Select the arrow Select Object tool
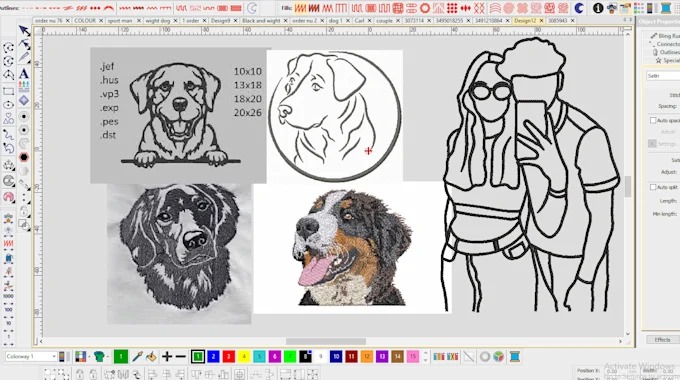 (x=24, y=30)
